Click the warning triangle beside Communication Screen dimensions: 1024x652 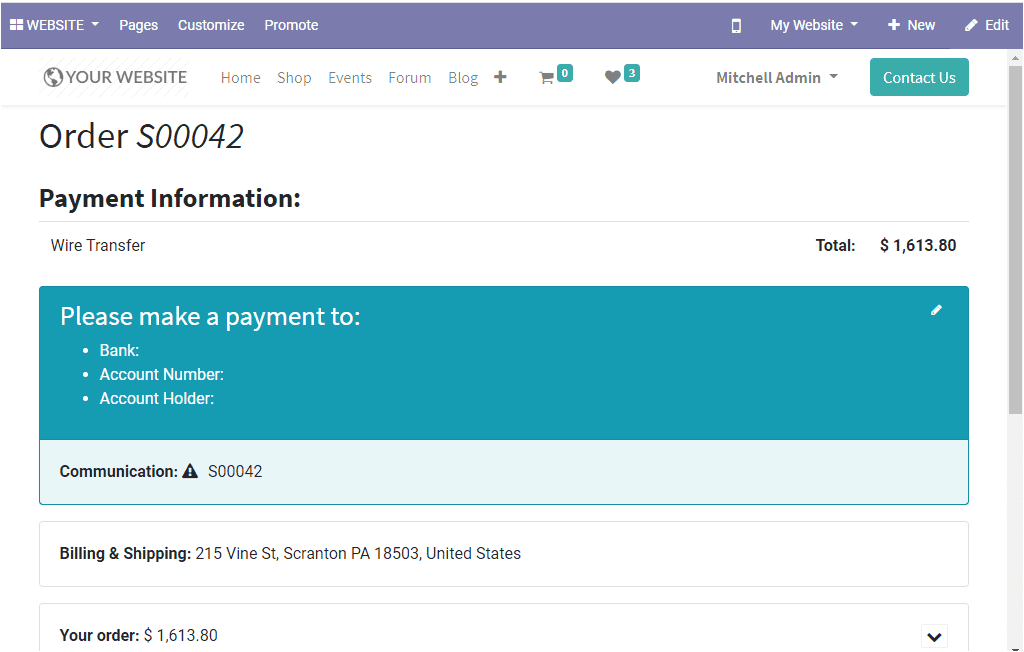[190, 472]
